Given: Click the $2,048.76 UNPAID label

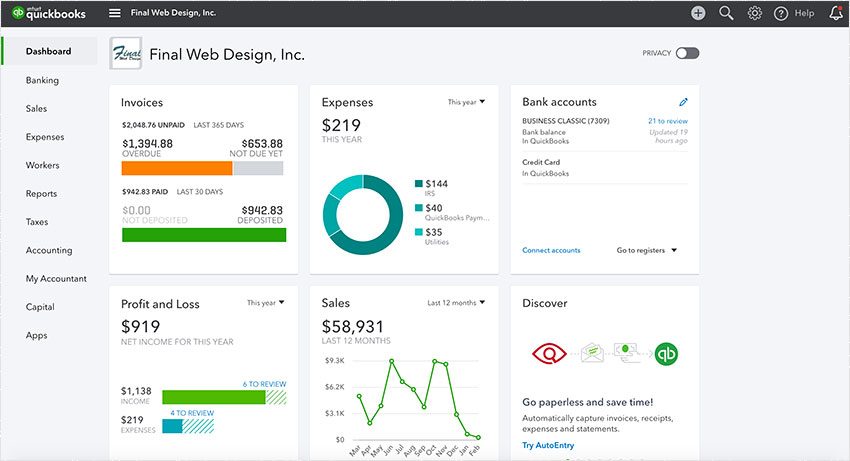Looking at the screenshot, I should tap(153, 125).
